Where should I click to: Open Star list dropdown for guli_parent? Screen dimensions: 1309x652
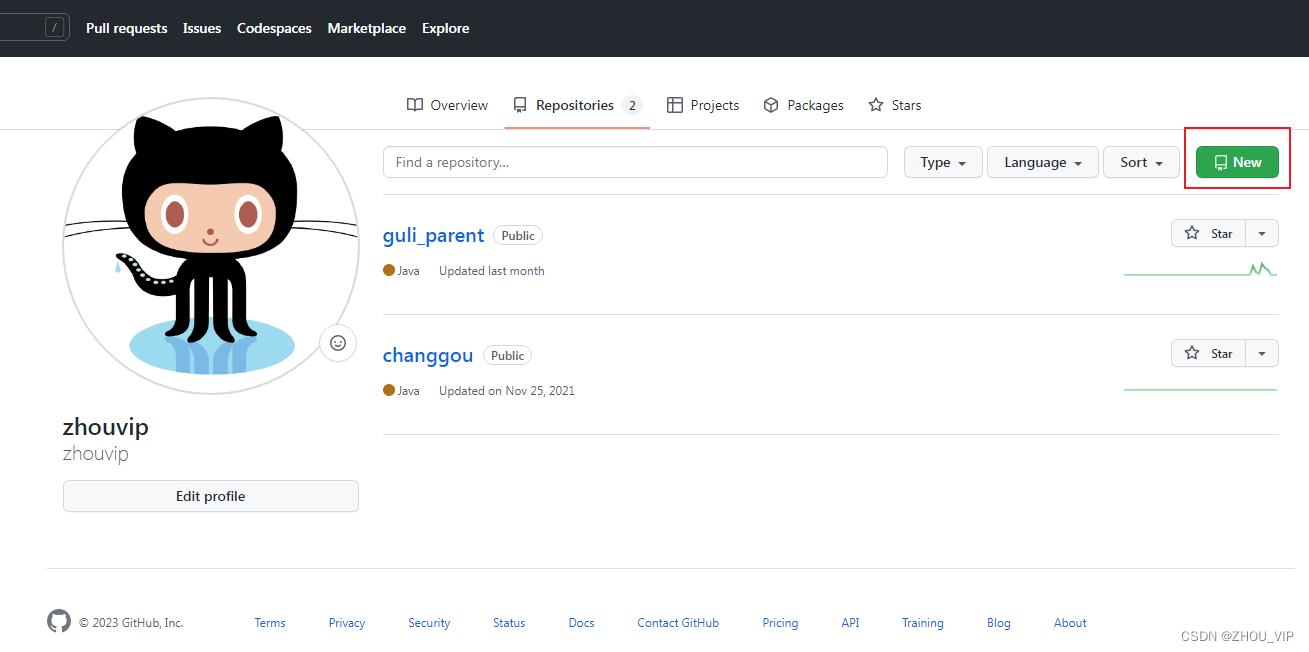tap(1262, 233)
